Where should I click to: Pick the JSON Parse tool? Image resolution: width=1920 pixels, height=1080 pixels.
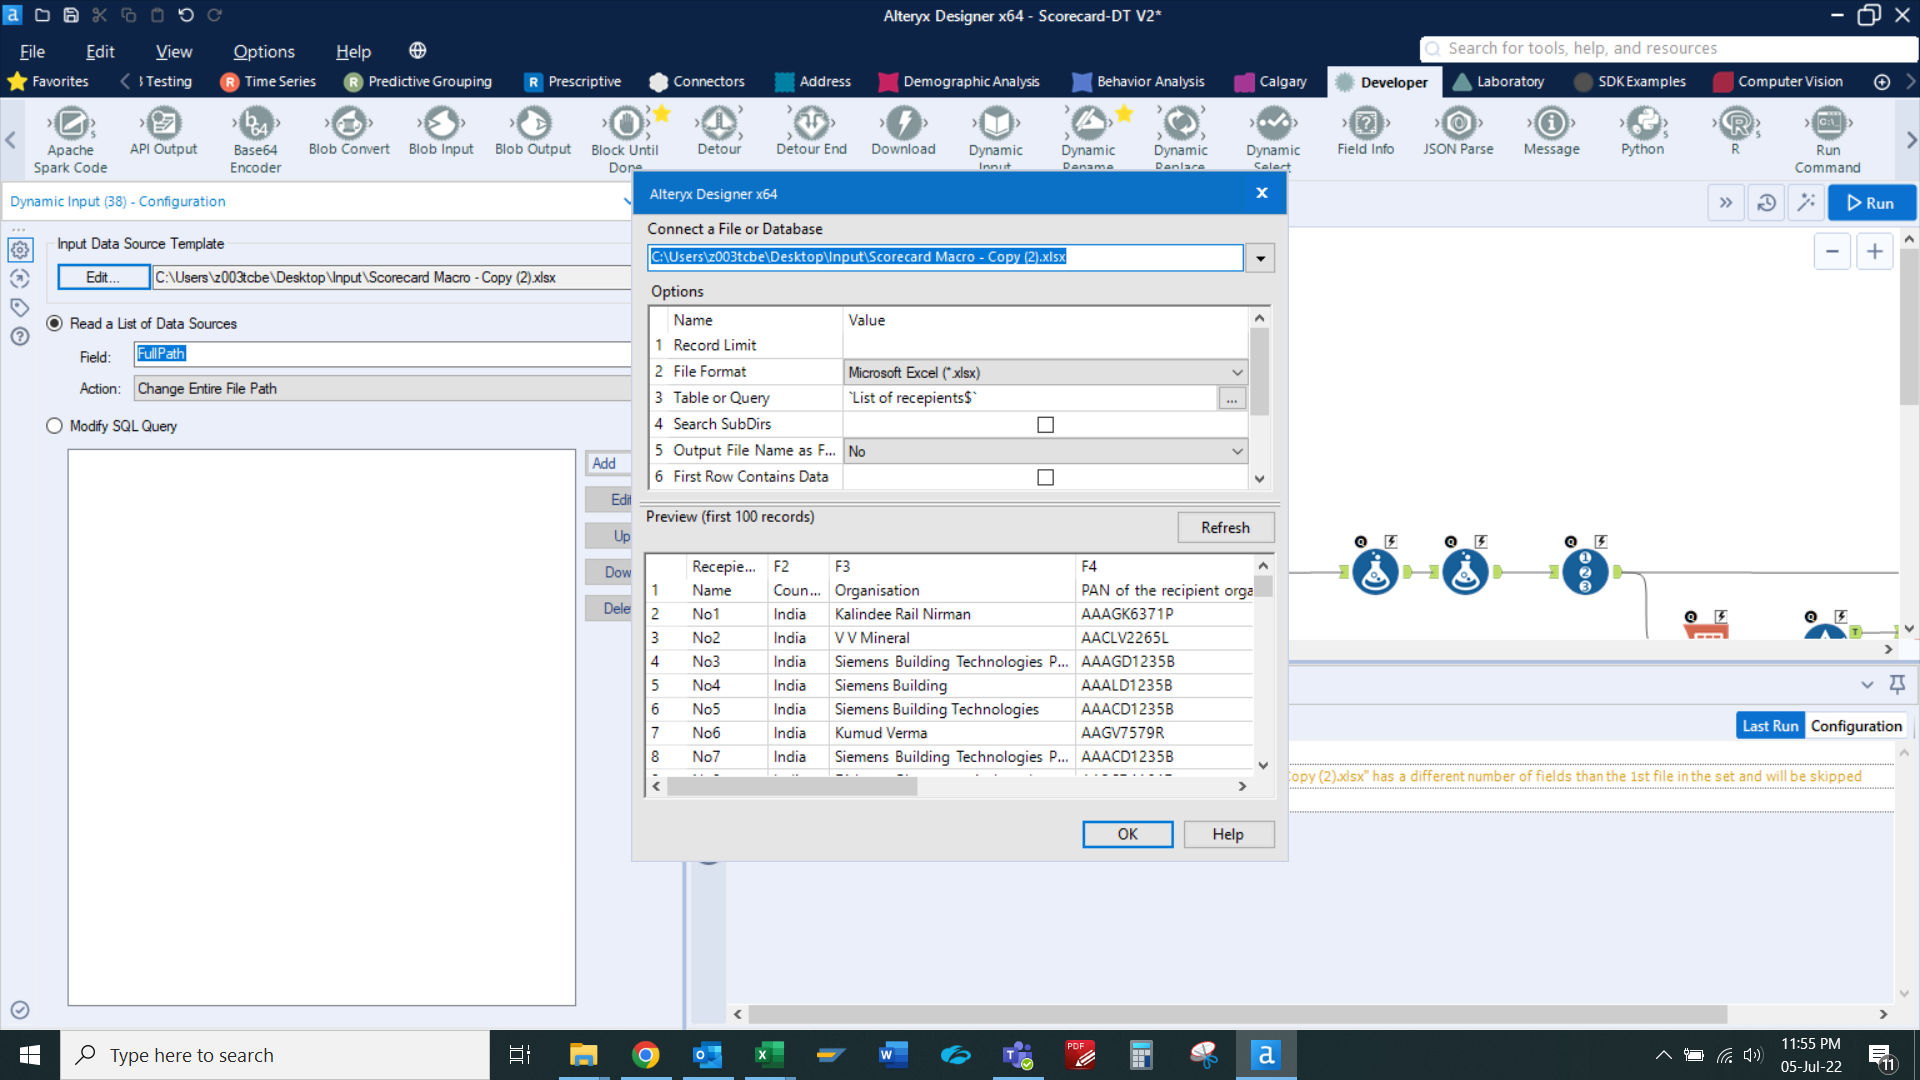[1458, 124]
